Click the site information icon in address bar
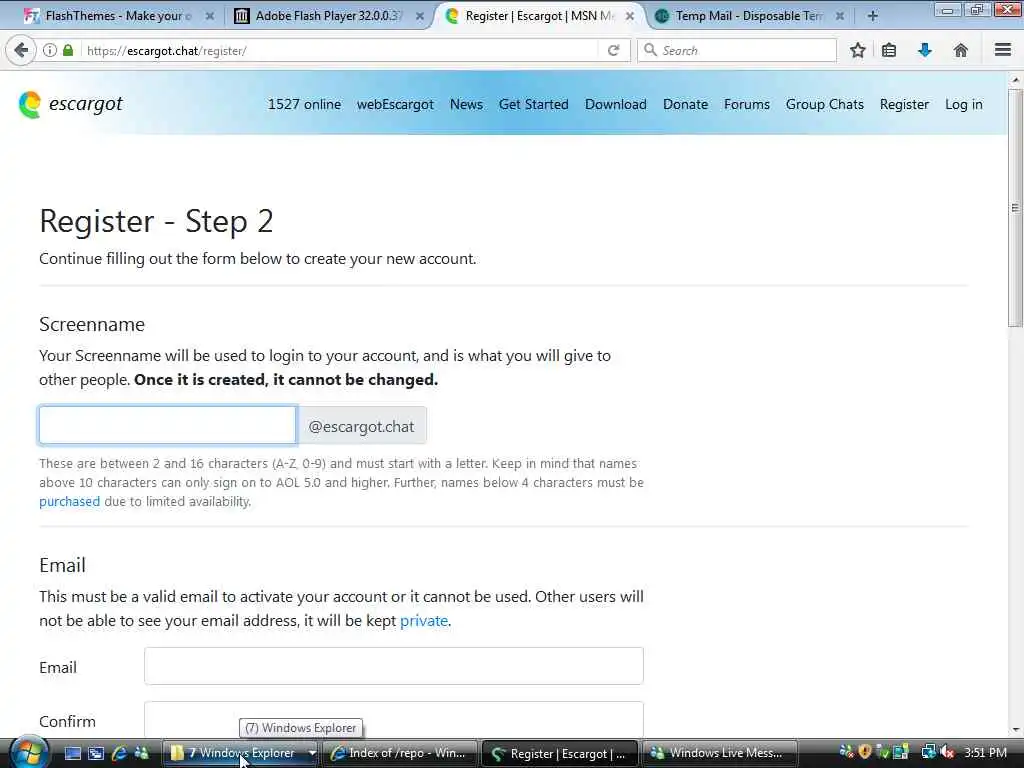Image resolution: width=1024 pixels, height=768 pixels. click(x=50, y=50)
